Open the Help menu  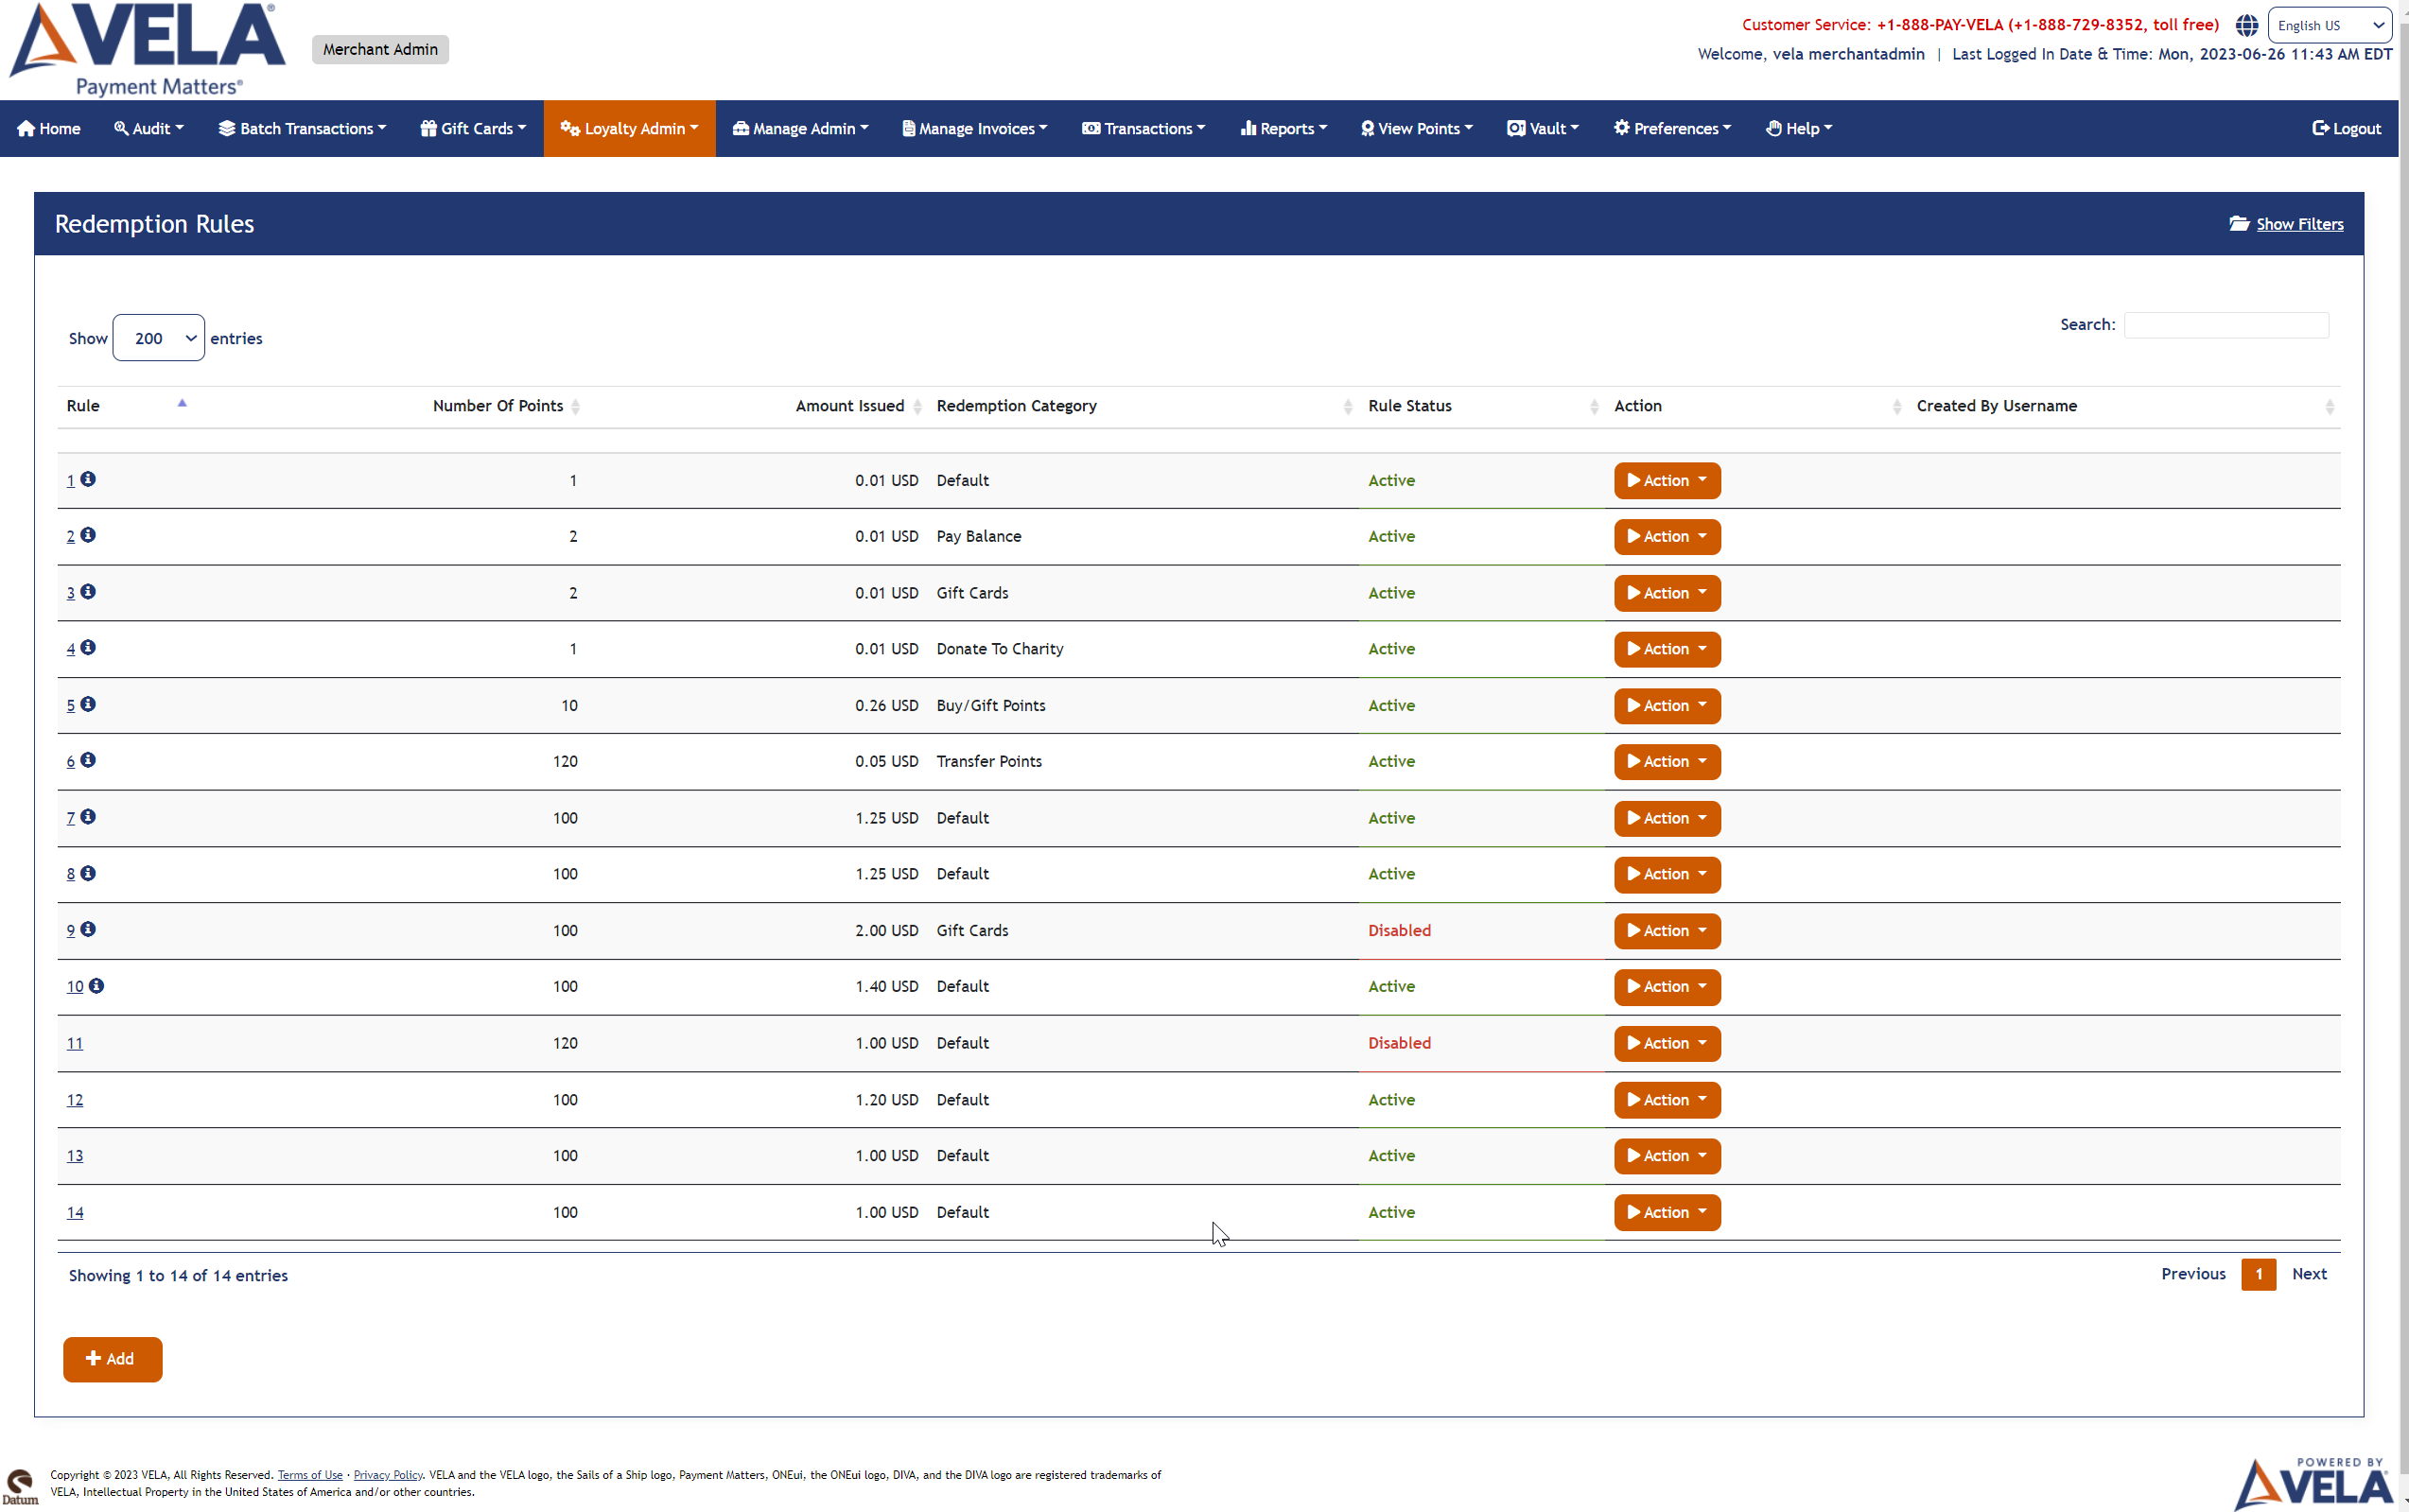(x=1799, y=128)
